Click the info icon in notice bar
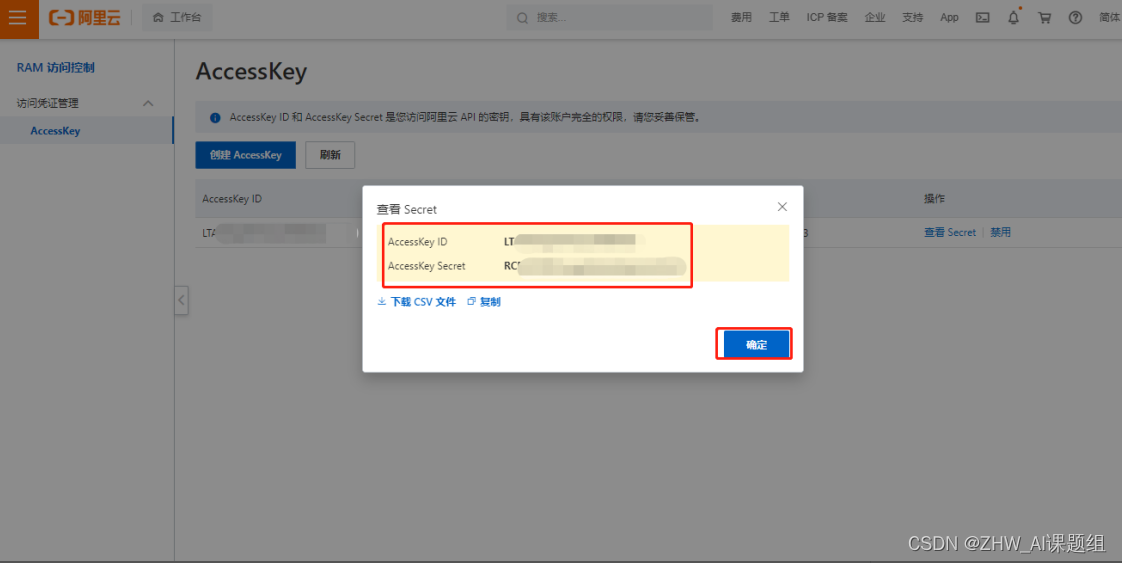Screen dimensions: 1122x563 [215, 117]
